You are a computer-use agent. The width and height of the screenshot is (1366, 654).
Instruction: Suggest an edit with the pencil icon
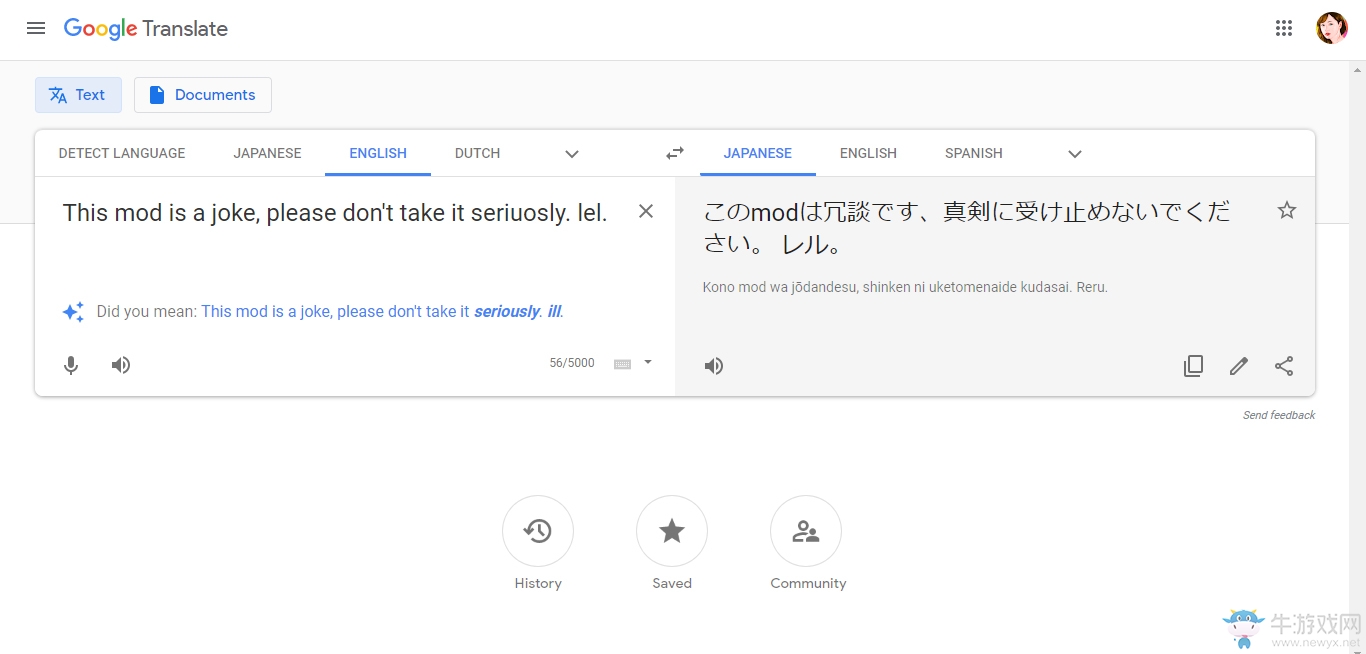click(1239, 366)
